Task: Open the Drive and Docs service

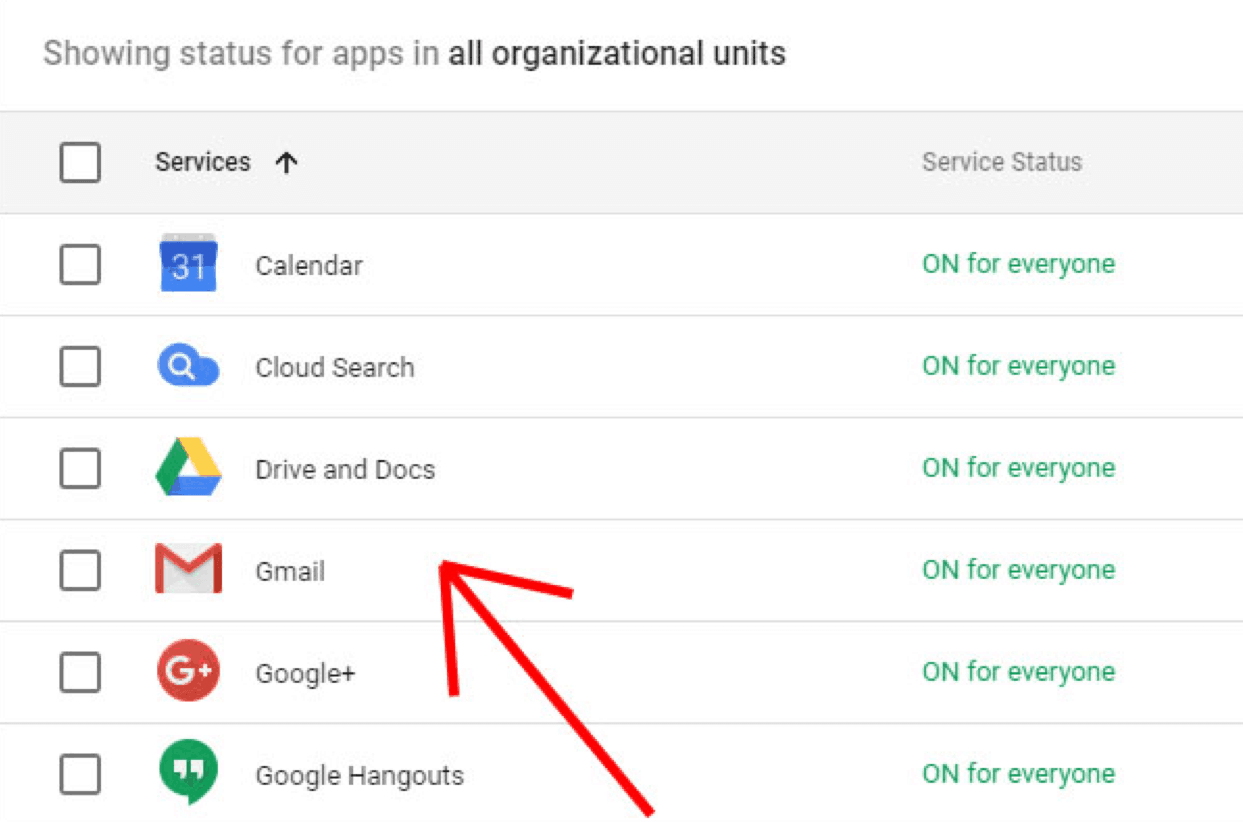Action: [345, 470]
